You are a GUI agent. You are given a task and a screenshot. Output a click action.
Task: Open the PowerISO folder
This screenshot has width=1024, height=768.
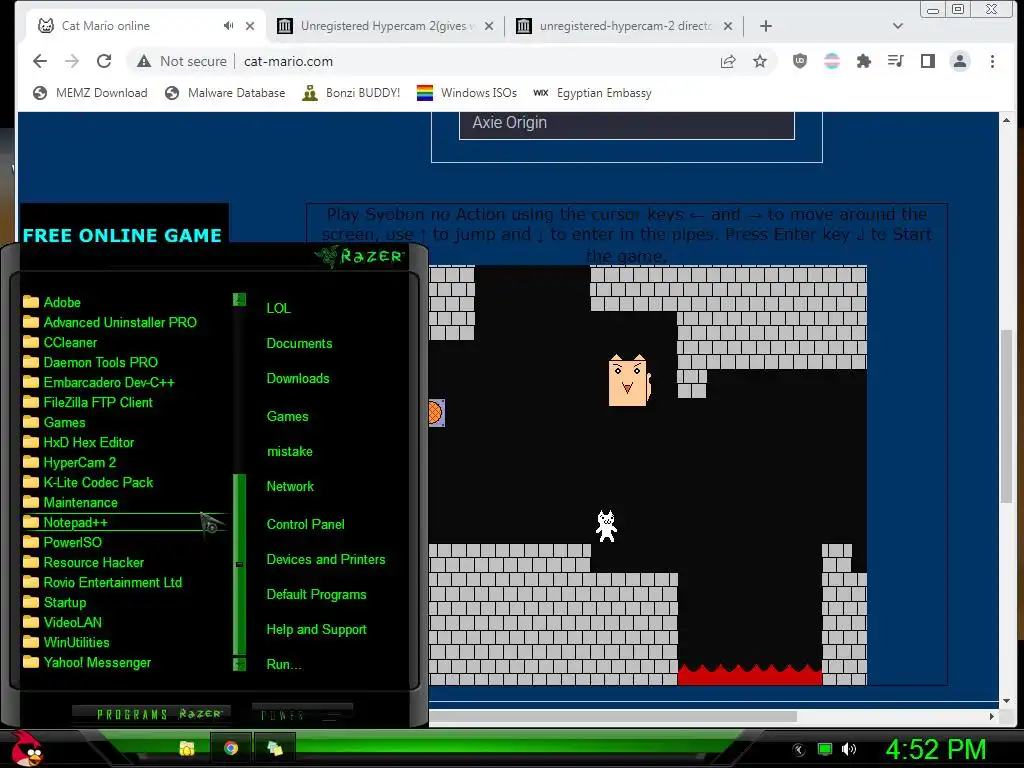coord(62,542)
